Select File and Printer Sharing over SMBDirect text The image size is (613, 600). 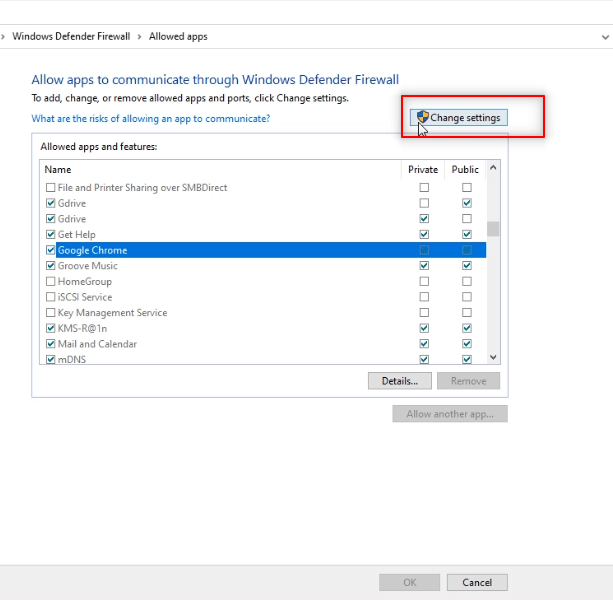pos(142,188)
